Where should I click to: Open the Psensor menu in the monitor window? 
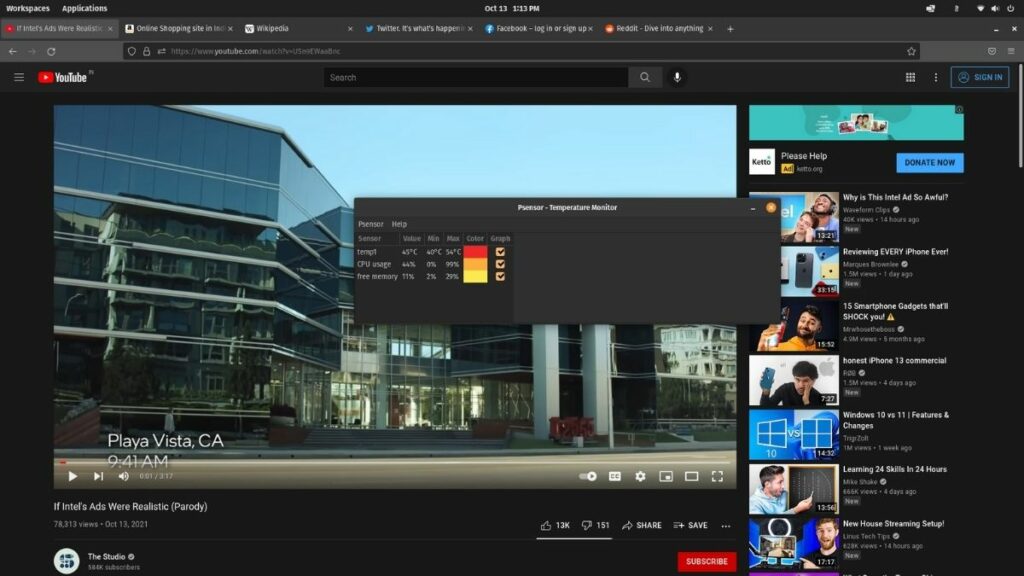pos(369,223)
